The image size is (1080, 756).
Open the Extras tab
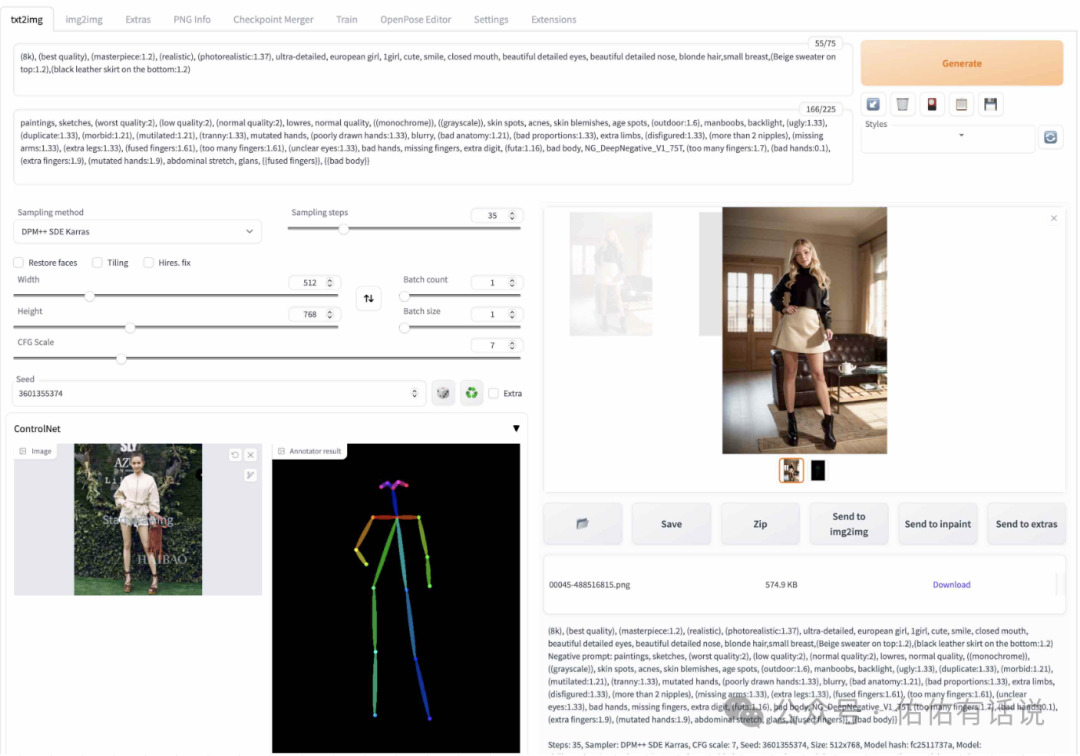click(138, 19)
